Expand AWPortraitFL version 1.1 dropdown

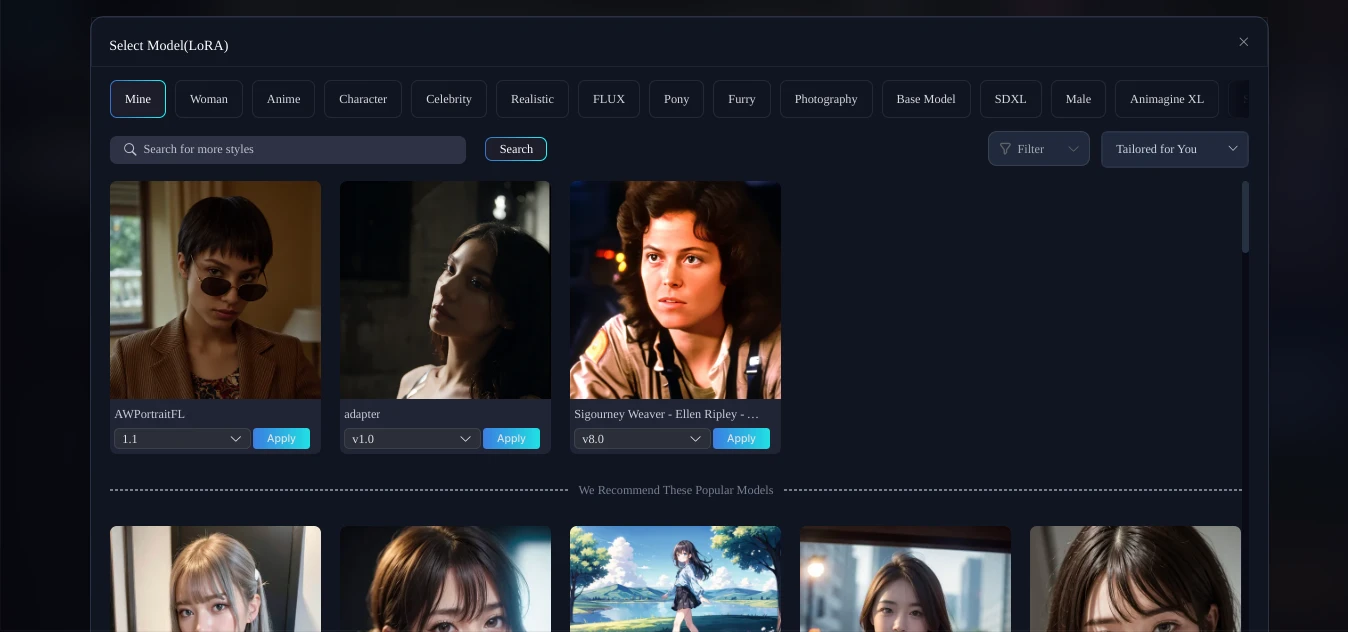click(182, 439)
